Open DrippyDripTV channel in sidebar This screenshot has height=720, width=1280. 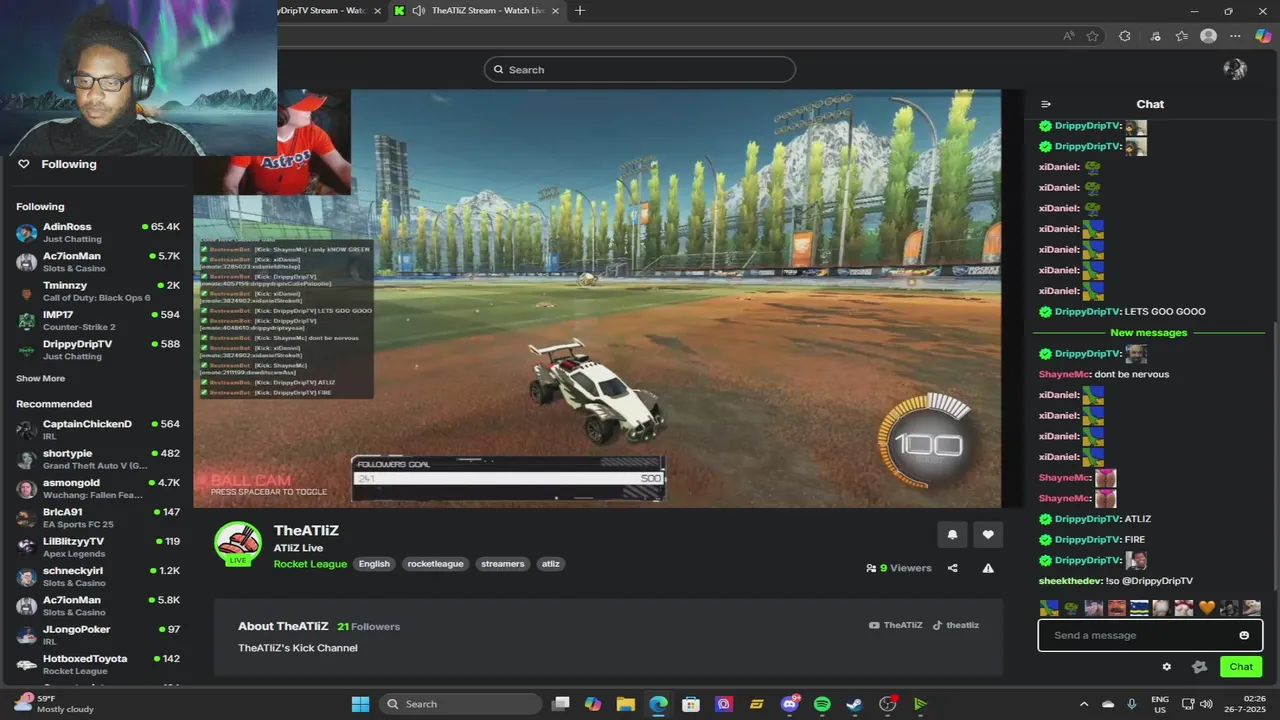tap(98, 349)
